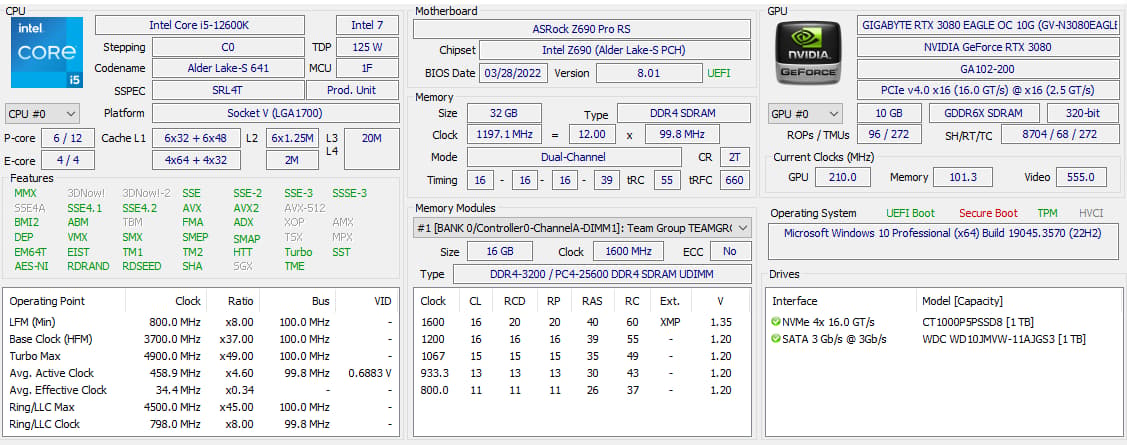
Task: Click the 320-bit bus width field
Action: (1082, 114)
